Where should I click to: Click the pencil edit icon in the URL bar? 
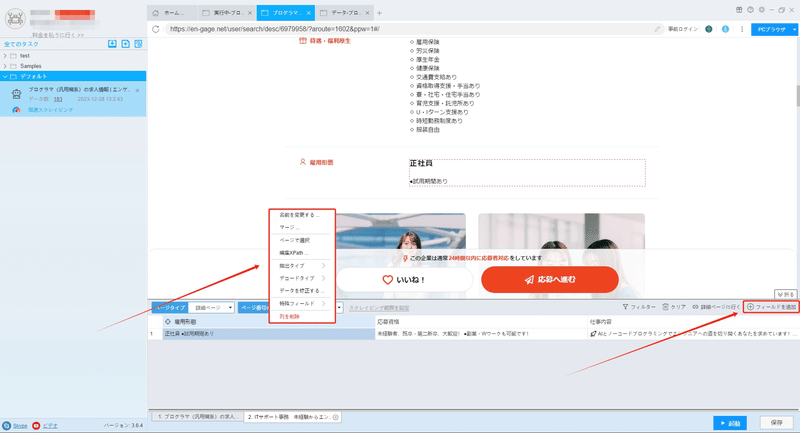pos(657,29)
